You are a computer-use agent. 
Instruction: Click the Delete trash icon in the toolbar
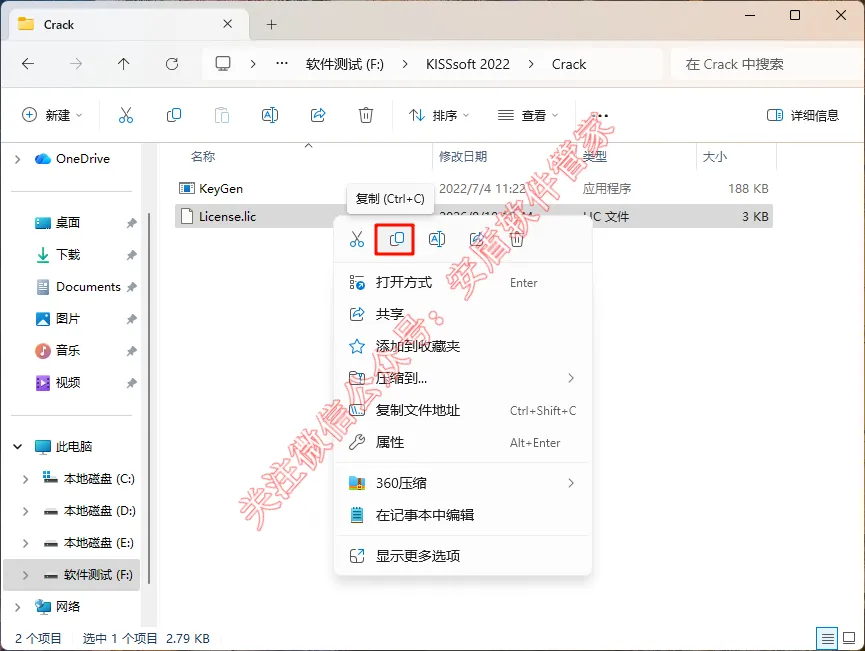(366, 115)
